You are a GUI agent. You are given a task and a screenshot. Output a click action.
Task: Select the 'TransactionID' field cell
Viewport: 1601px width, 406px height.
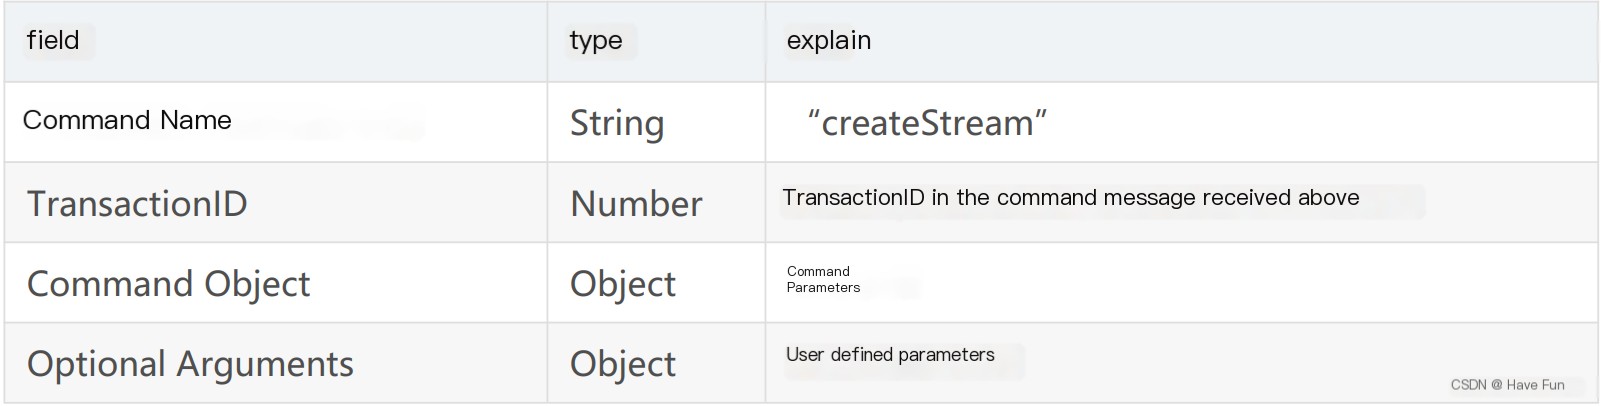(x=275, y=202)
